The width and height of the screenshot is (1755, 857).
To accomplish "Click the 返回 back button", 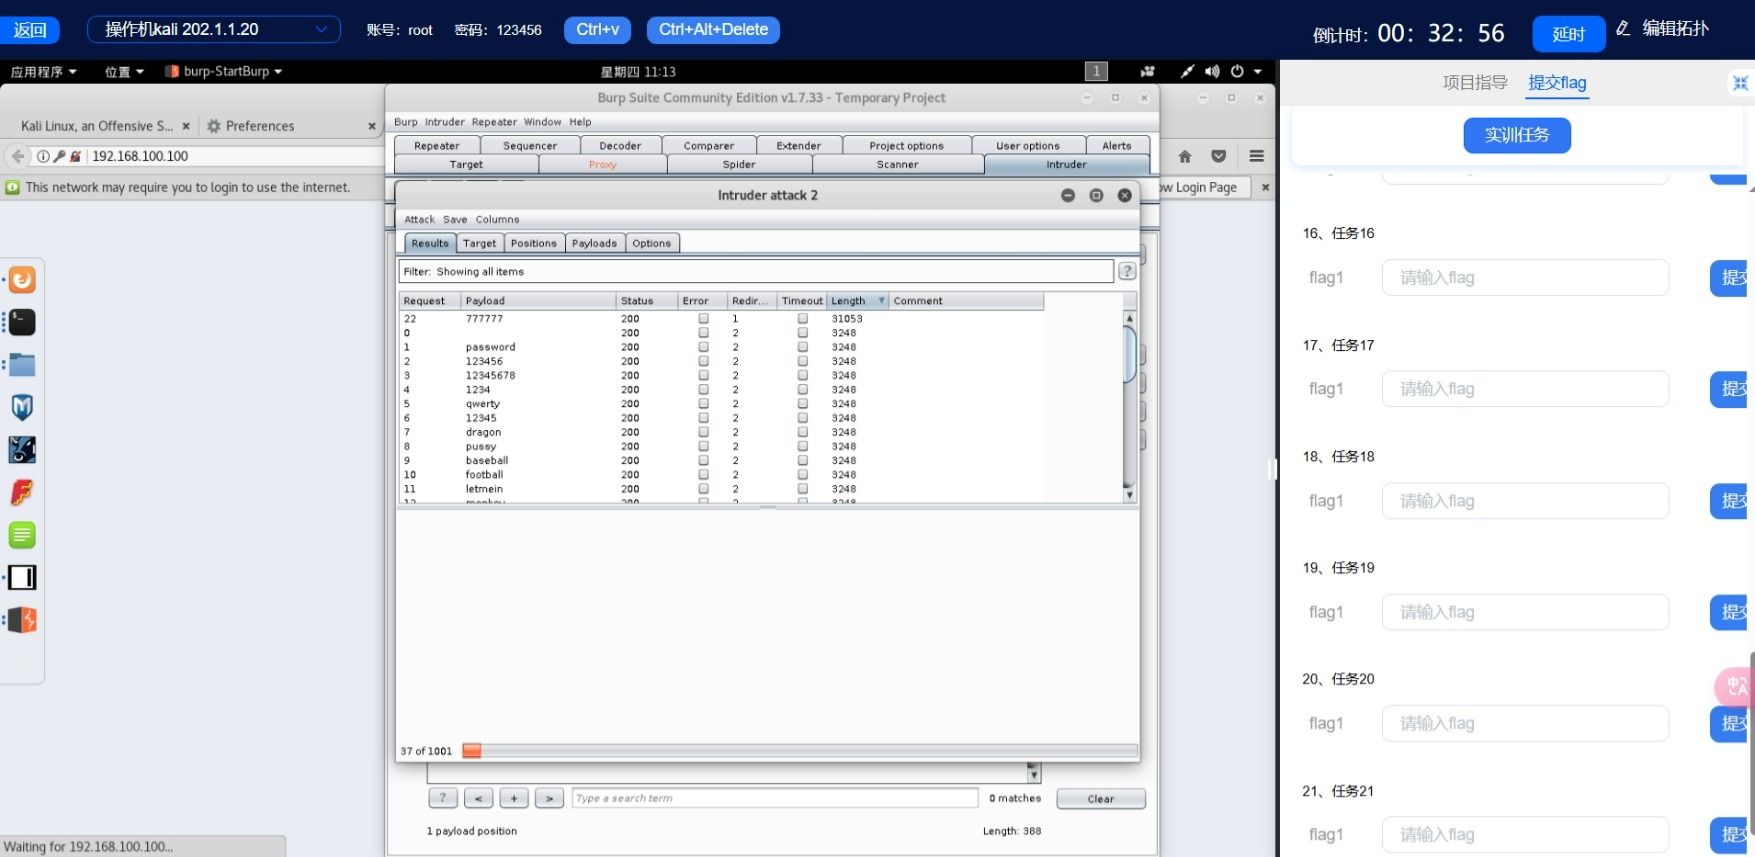I will pyautogui.click(x=30, y=30).
